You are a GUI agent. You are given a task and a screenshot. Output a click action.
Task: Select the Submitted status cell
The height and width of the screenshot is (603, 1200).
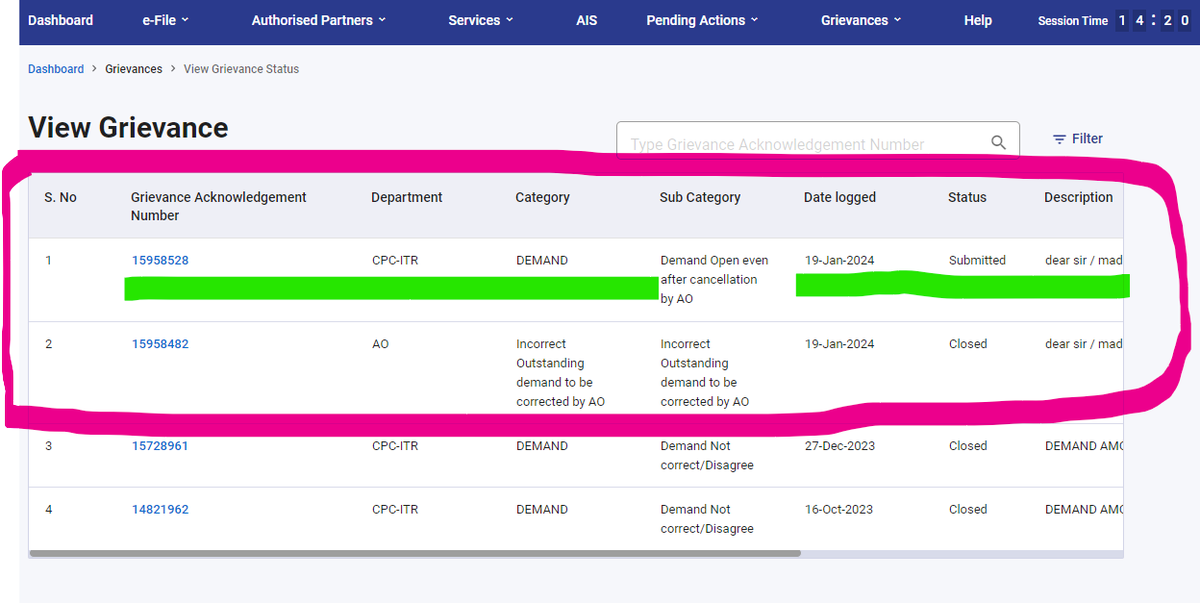(x=977, y=260)
